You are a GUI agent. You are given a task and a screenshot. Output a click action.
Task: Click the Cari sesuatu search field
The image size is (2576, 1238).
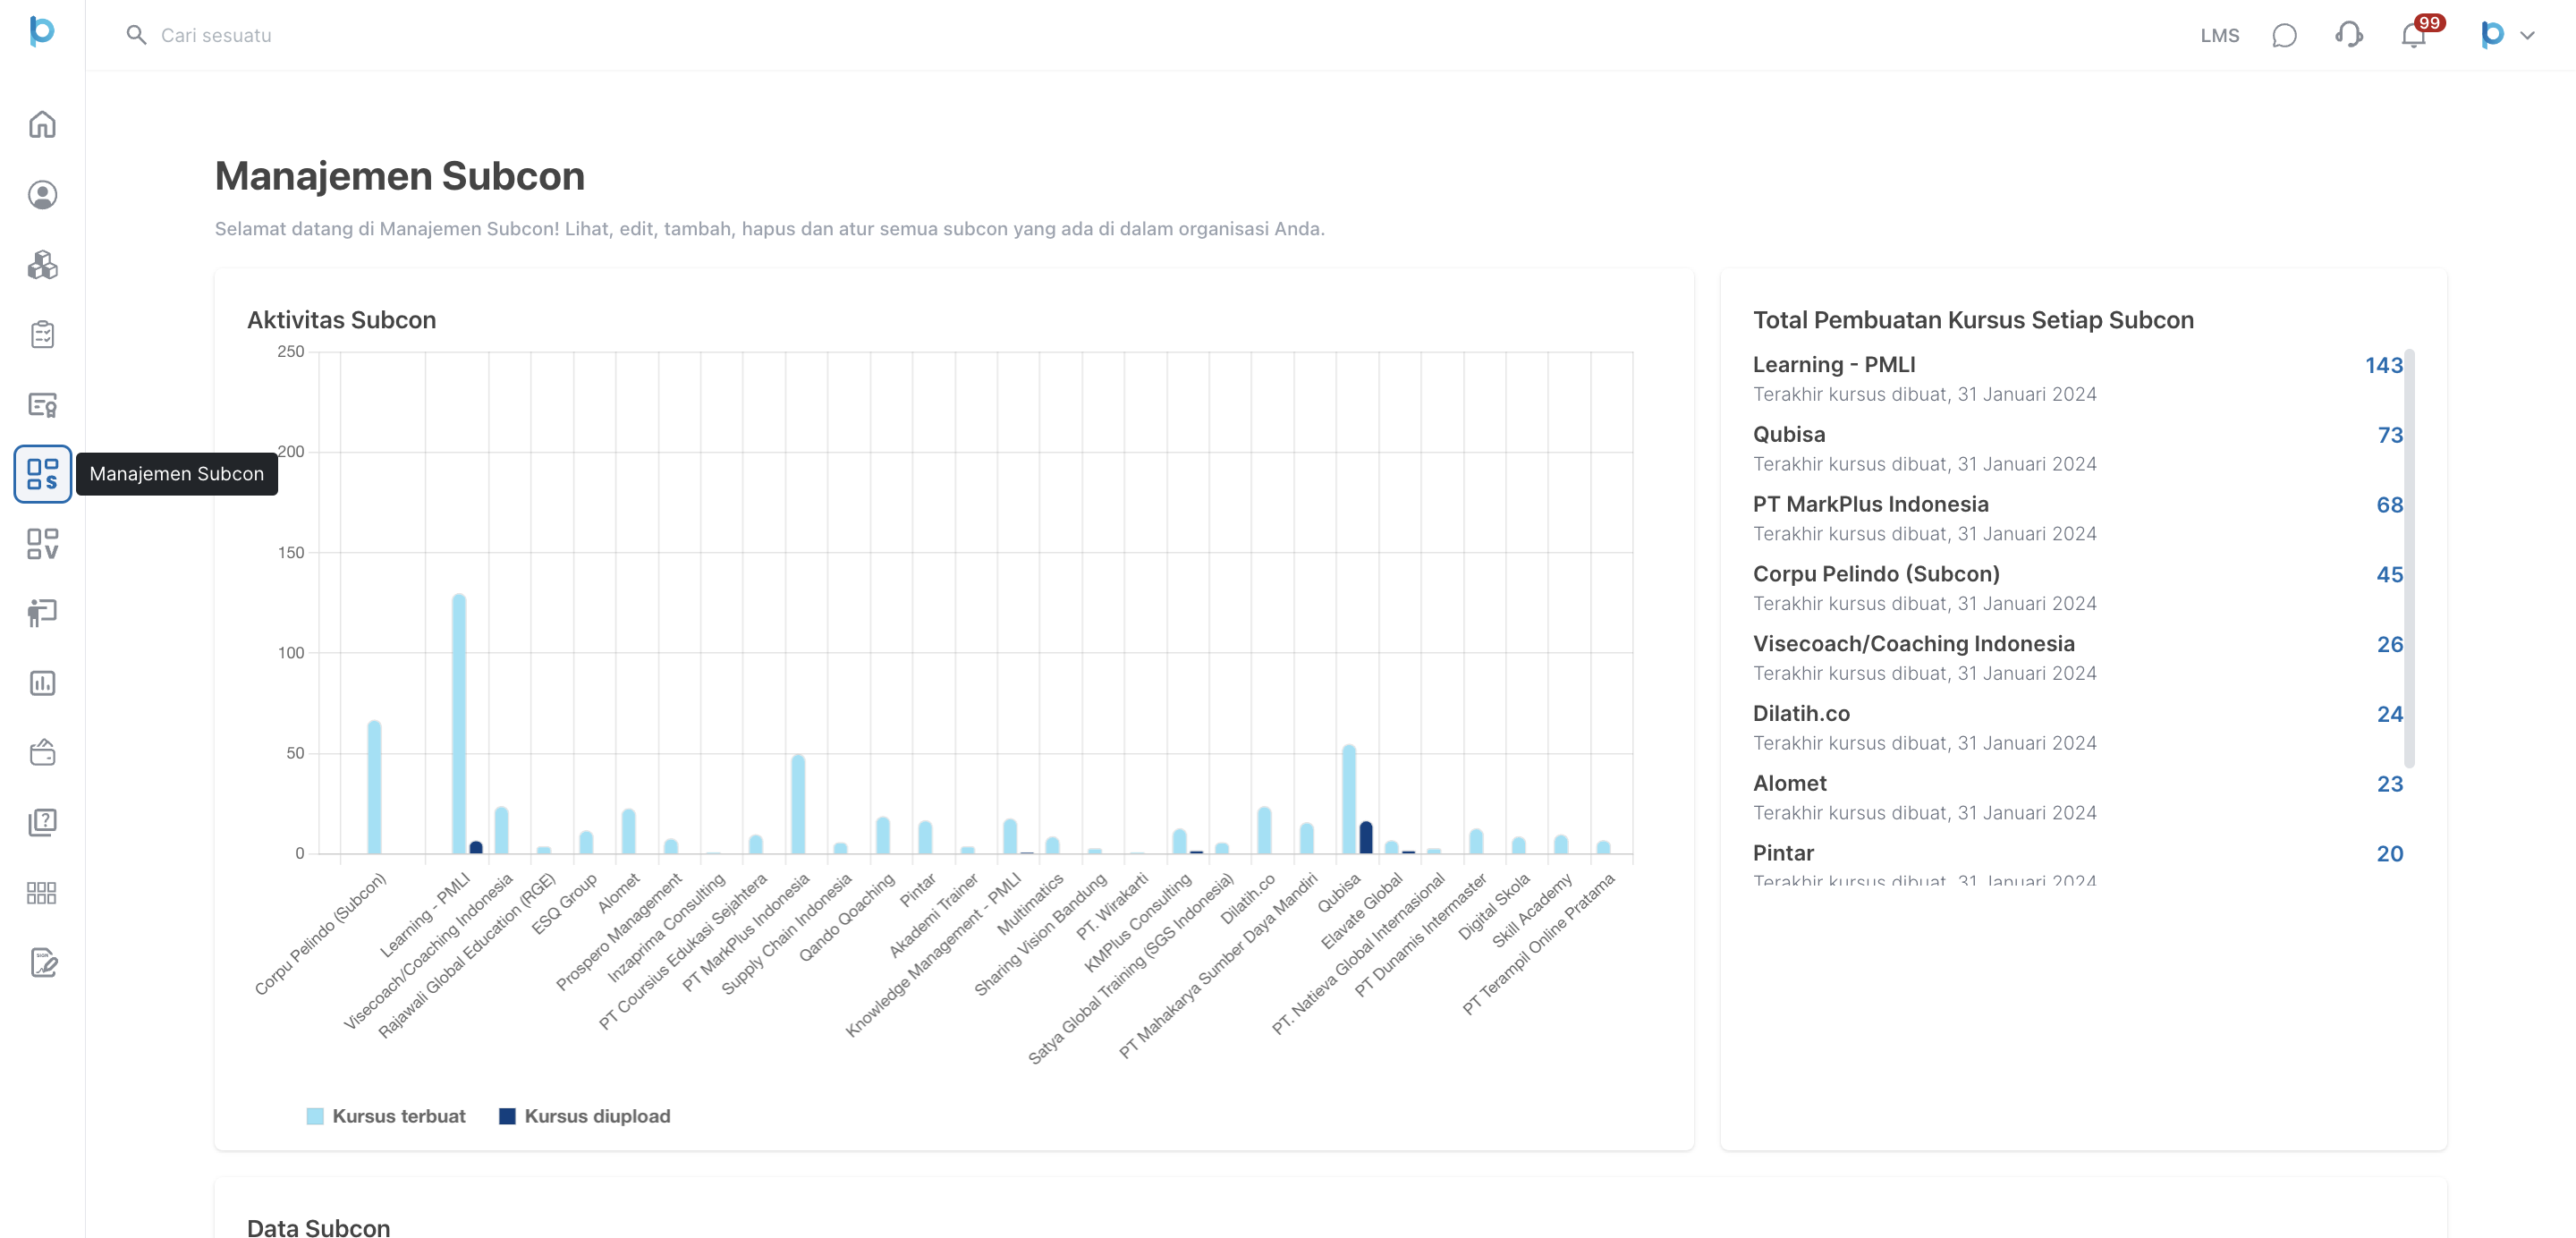coord(216,35)
